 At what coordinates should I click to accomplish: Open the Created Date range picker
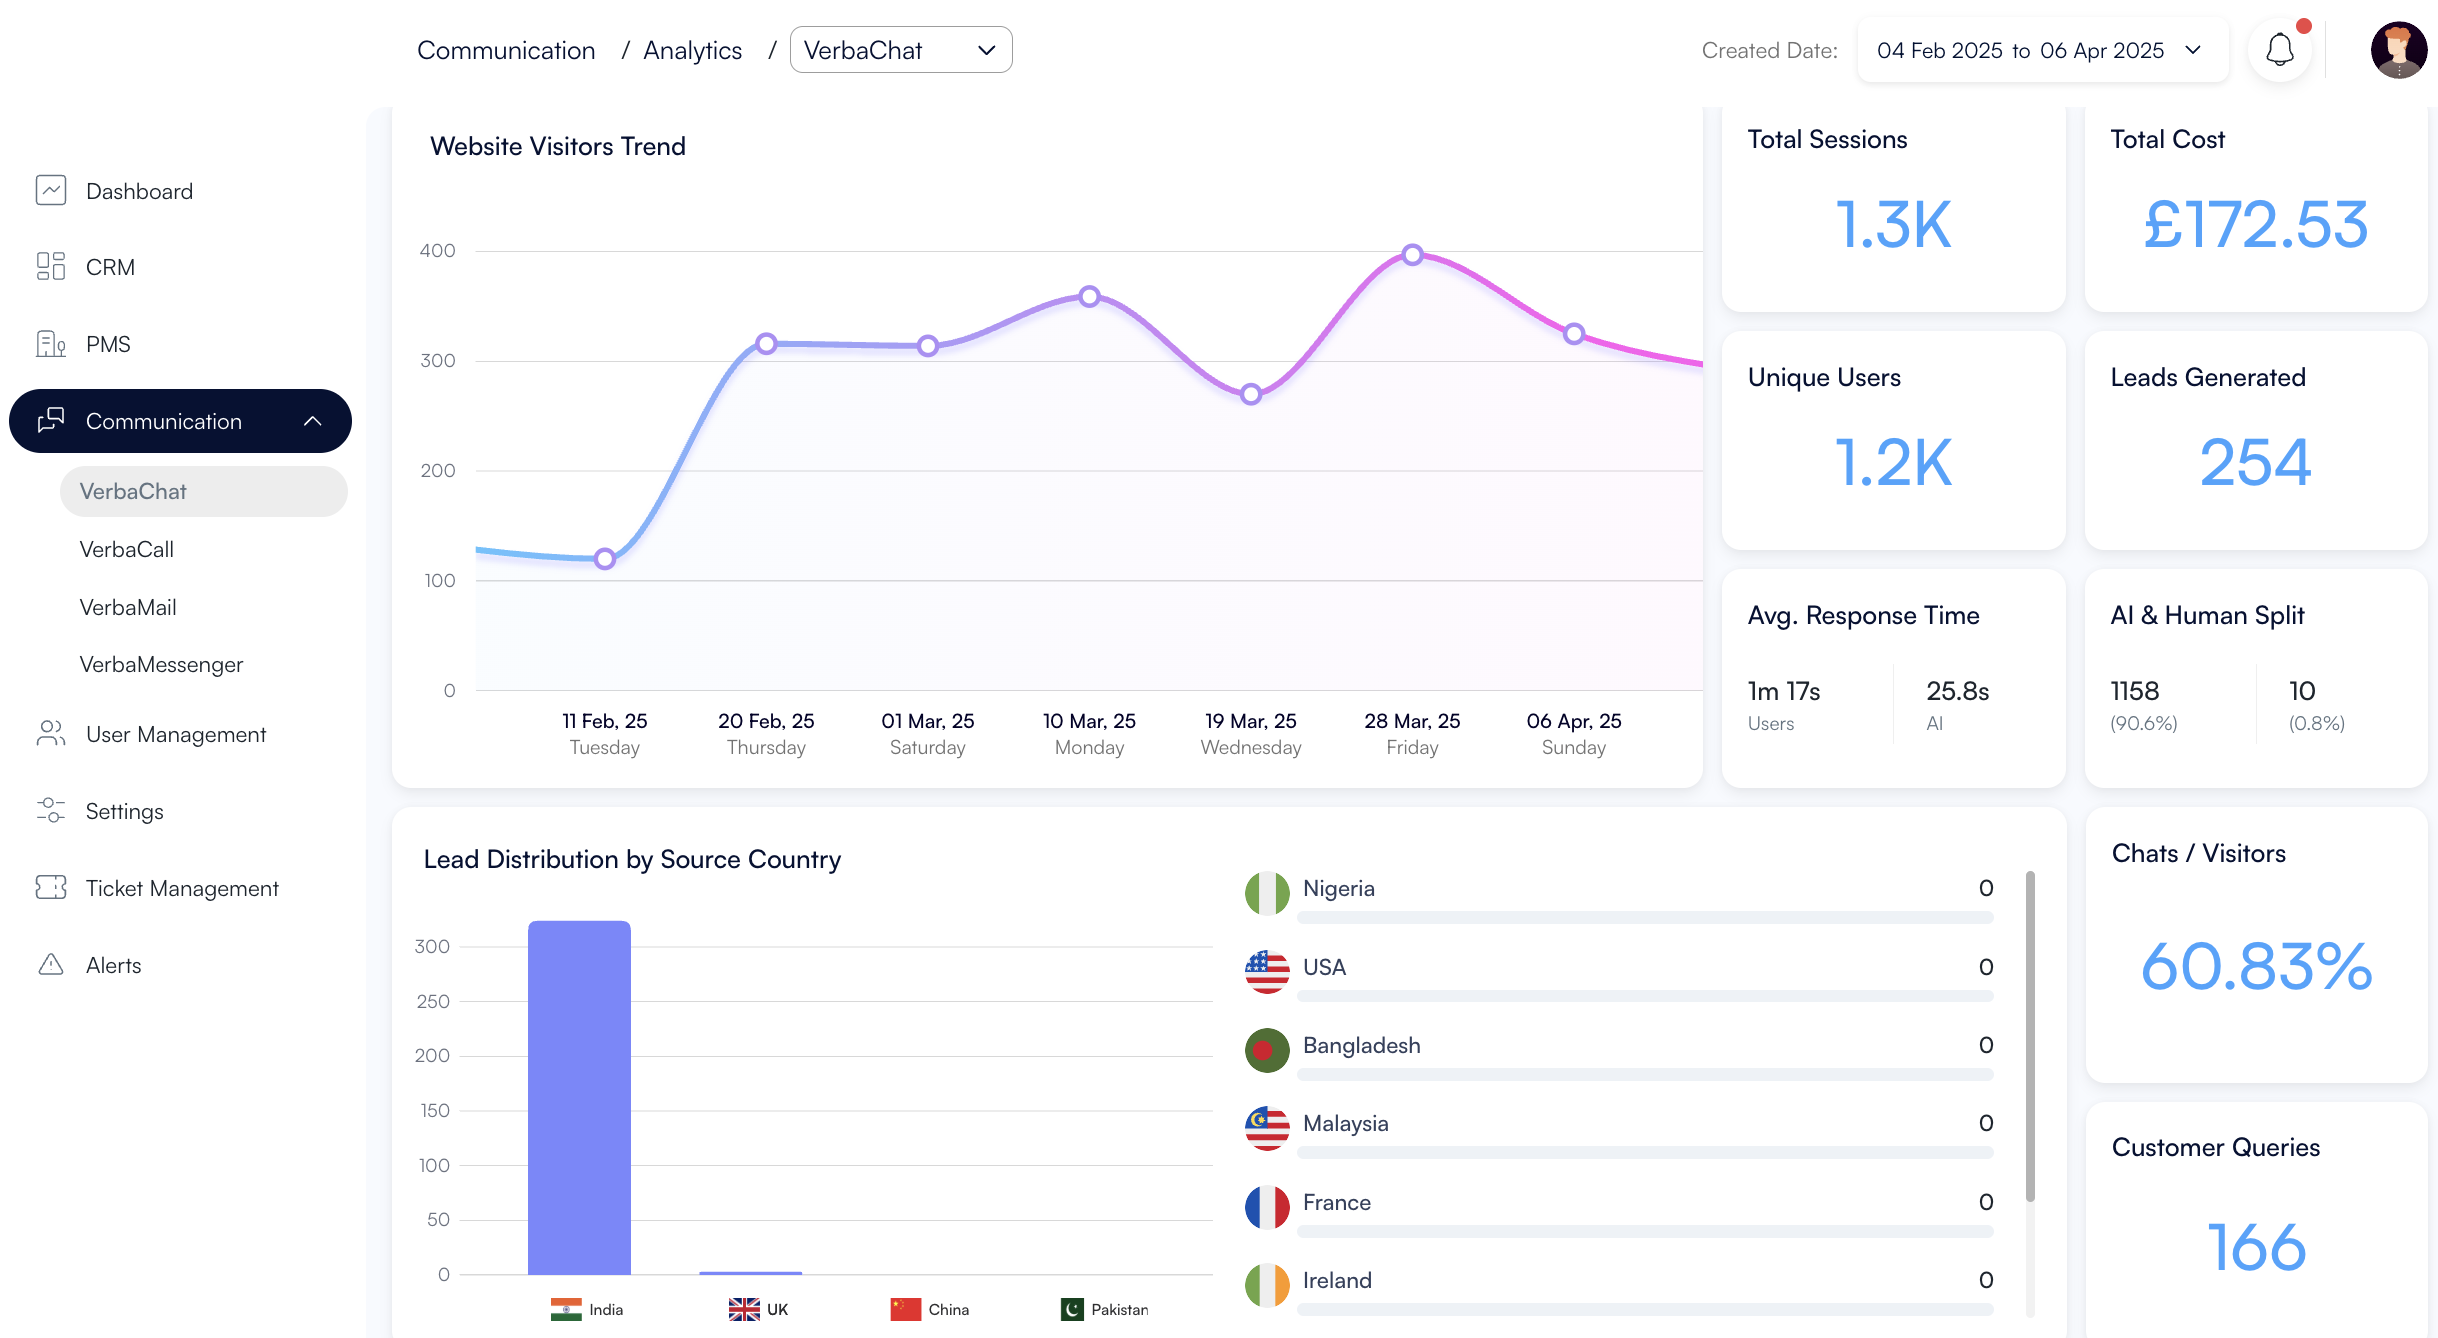coord(2041,50)
